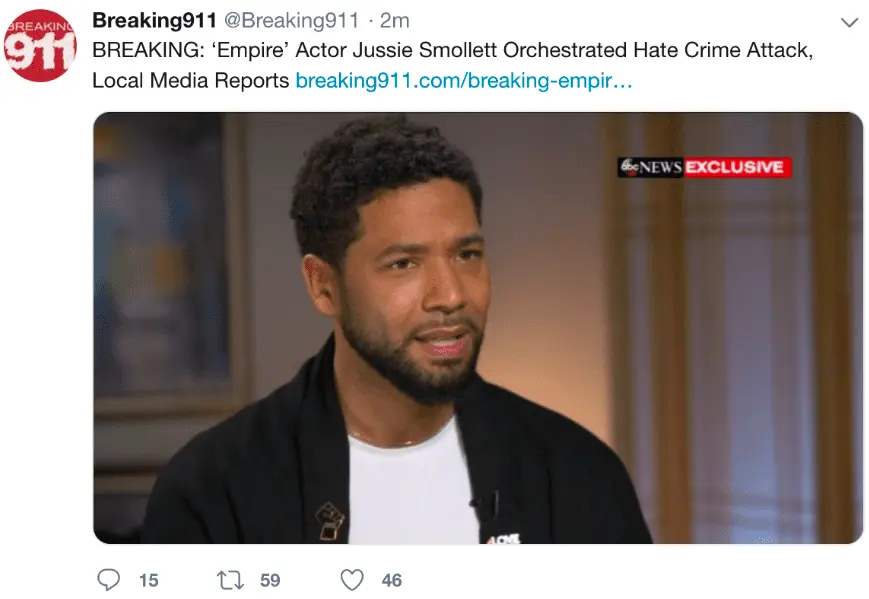The height and width of the screenshot is (599, 869).
Task: Retweet using the retweet arrows icon
Action: coord(230,580)
